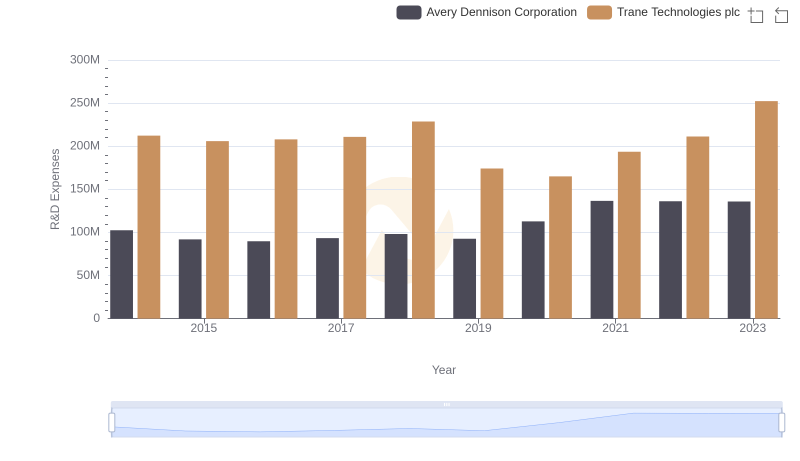The image size is (800, 461).
Task: Click the dark Avery Dennison bar for 2016
Action: pyautogui.click(x=259, y=279)
